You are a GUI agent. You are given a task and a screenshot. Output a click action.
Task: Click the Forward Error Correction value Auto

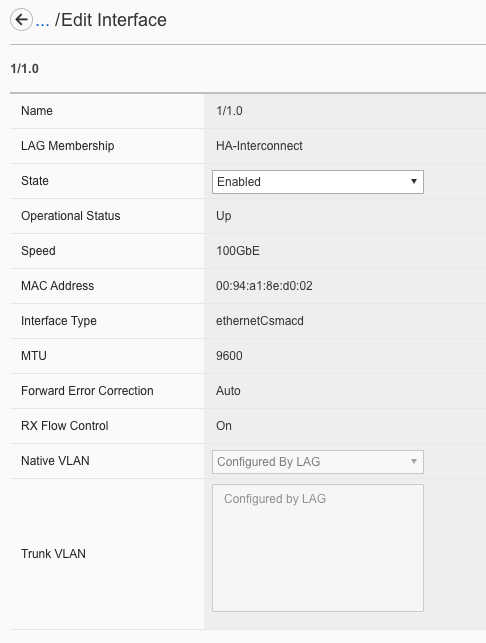point(228,391)
